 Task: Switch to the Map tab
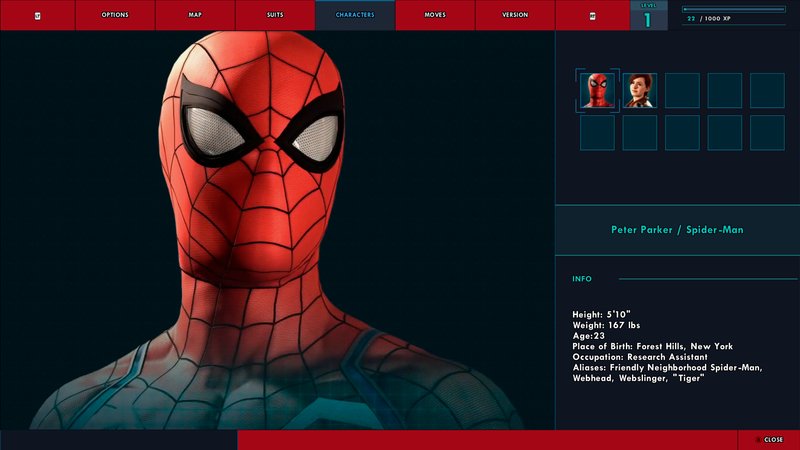(x=195, y=15)
